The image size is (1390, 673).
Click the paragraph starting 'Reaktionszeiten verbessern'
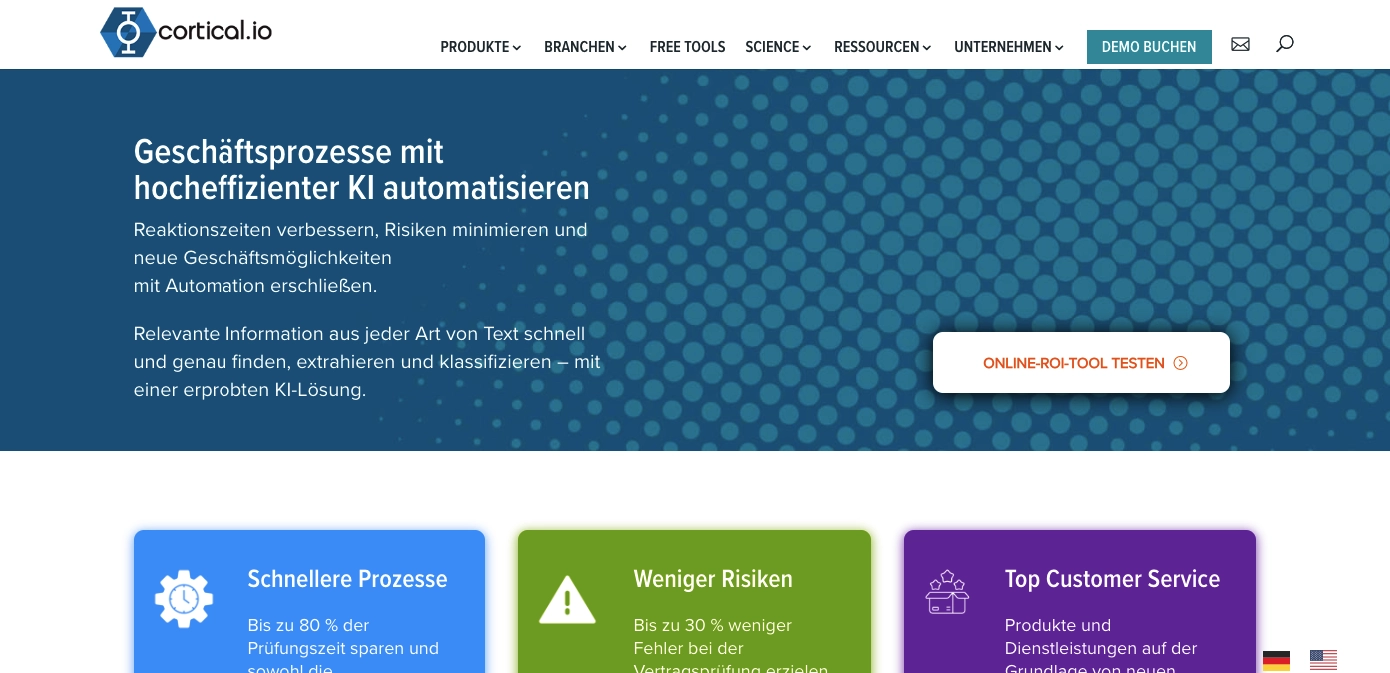click(x=361, y=257)
